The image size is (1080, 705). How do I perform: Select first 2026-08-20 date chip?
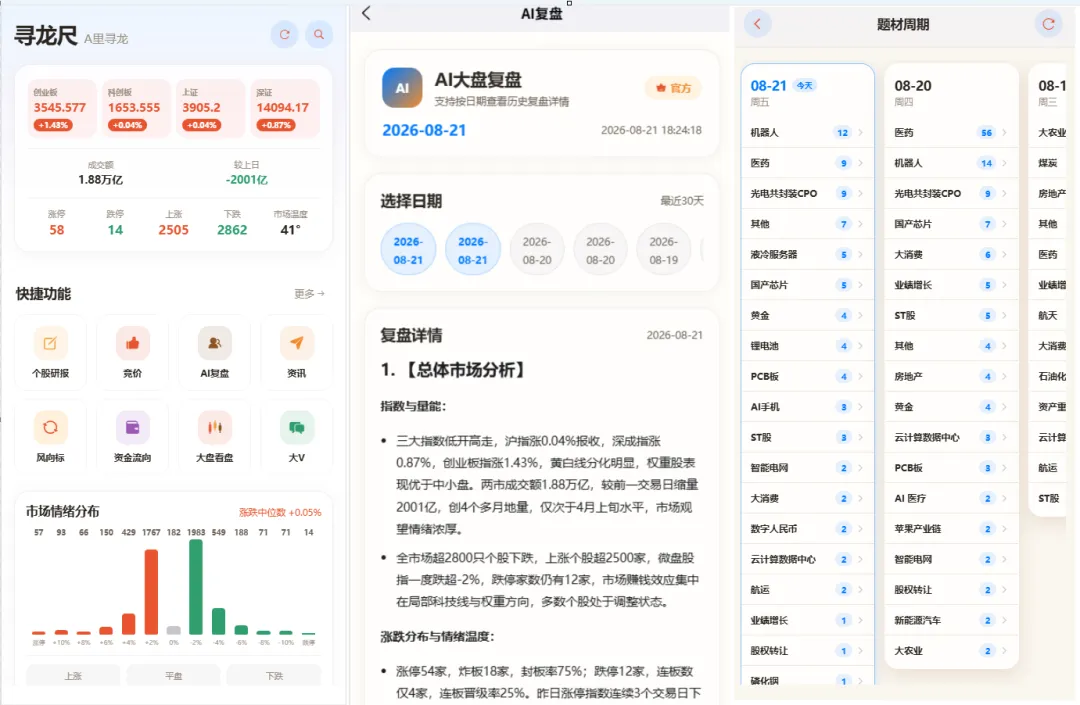click(x=537, y=250)
